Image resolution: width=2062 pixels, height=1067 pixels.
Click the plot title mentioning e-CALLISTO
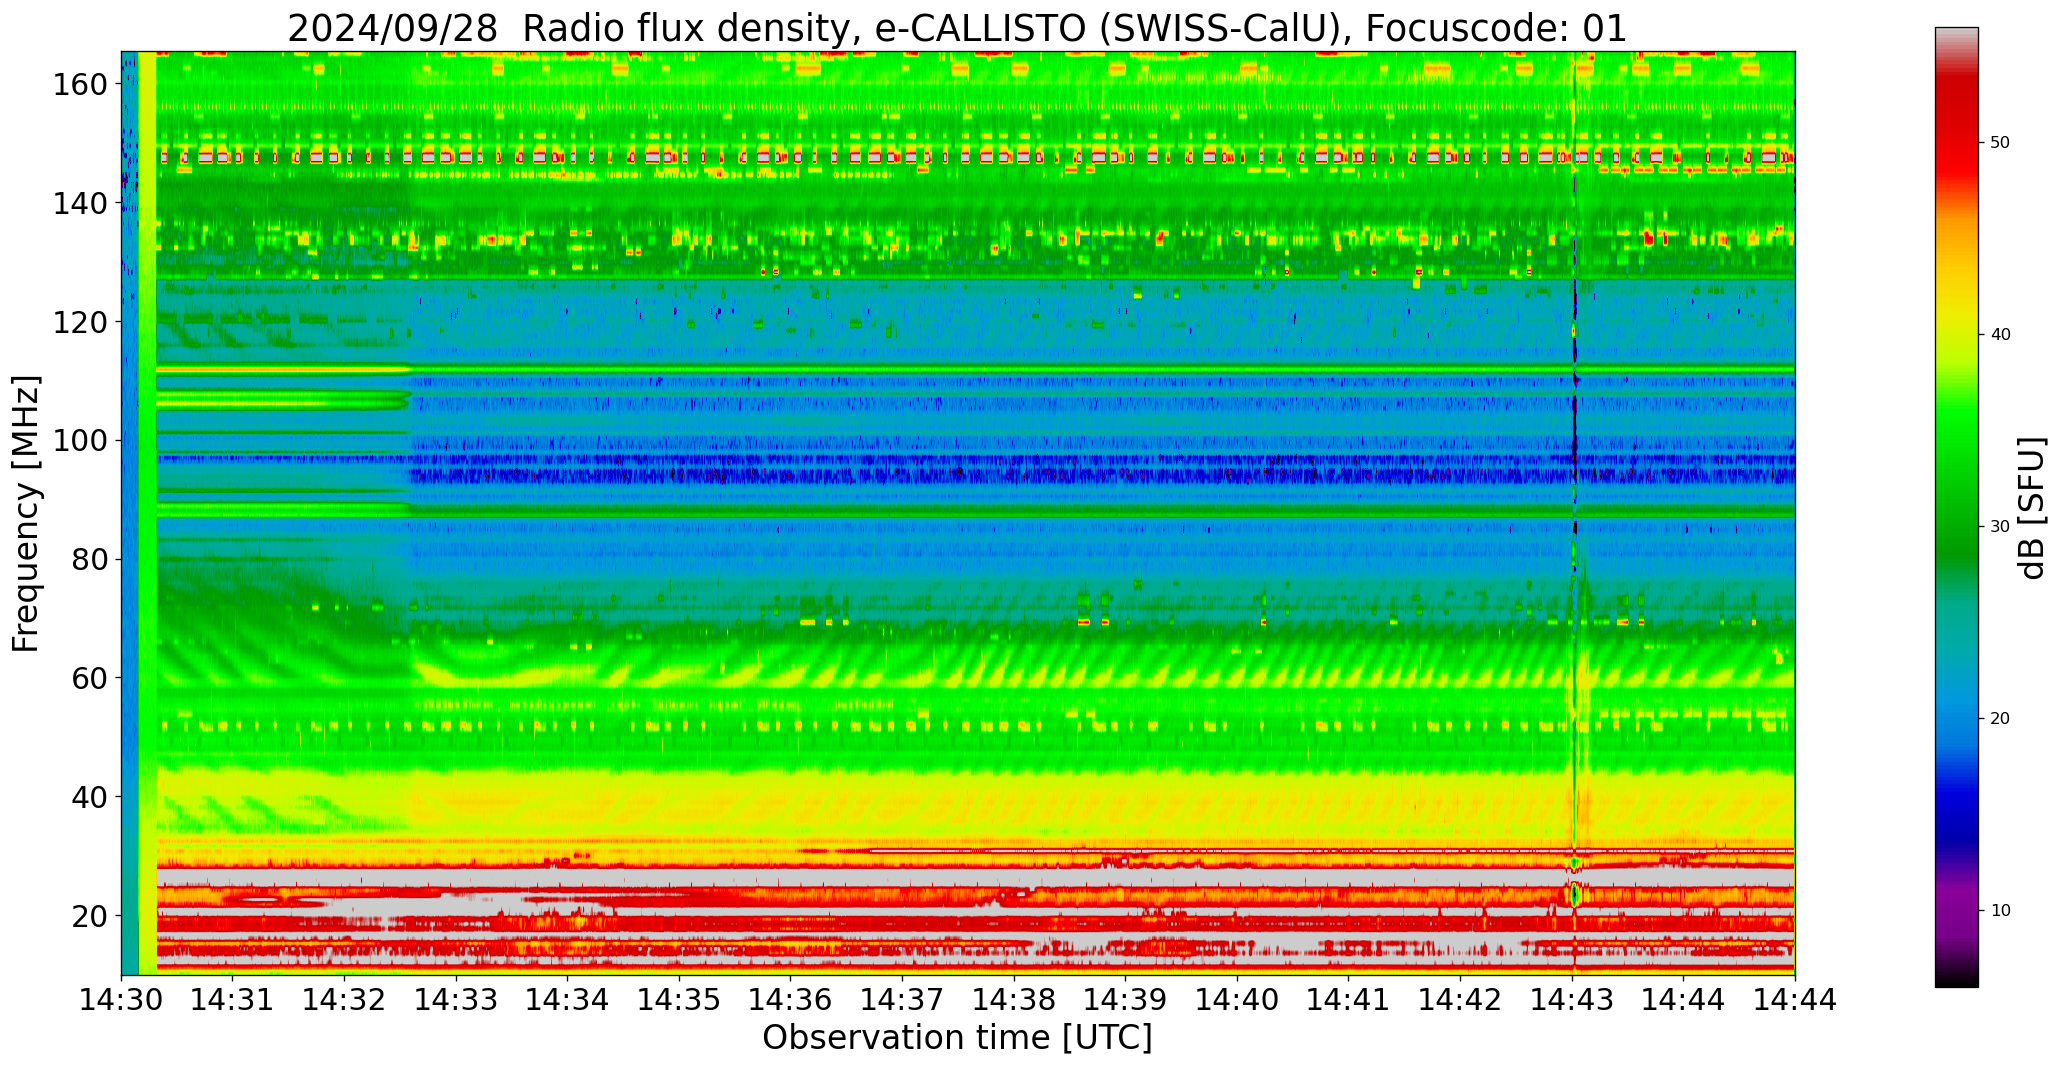957,29
